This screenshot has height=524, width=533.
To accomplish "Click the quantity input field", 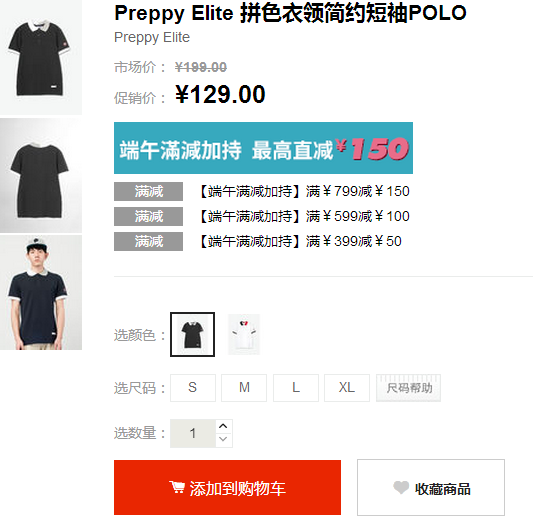I will point(193,433).
